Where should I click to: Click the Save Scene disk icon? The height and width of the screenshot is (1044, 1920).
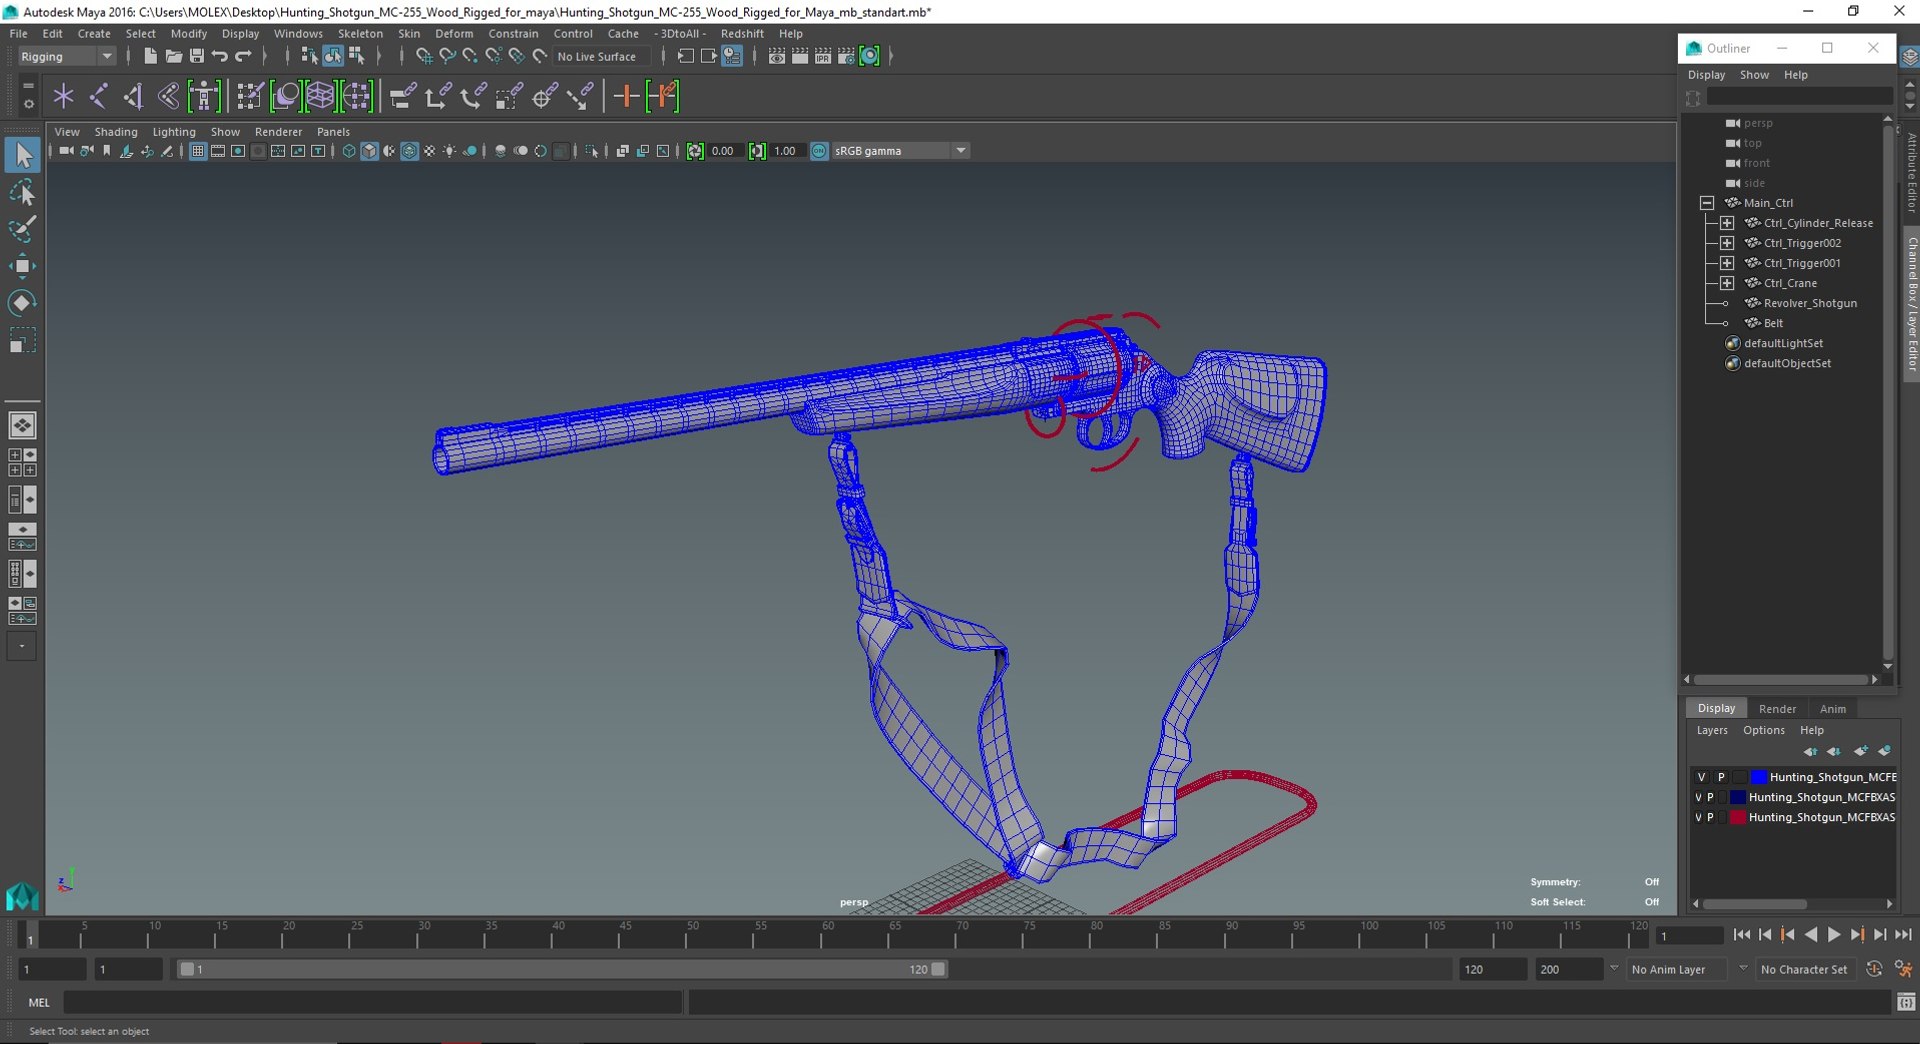[x=196, y=56]
